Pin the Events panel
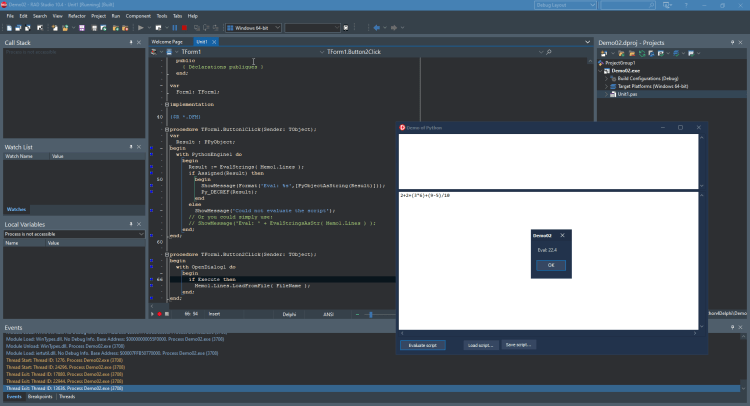This screenshot has width=750, height=406. 732,328
